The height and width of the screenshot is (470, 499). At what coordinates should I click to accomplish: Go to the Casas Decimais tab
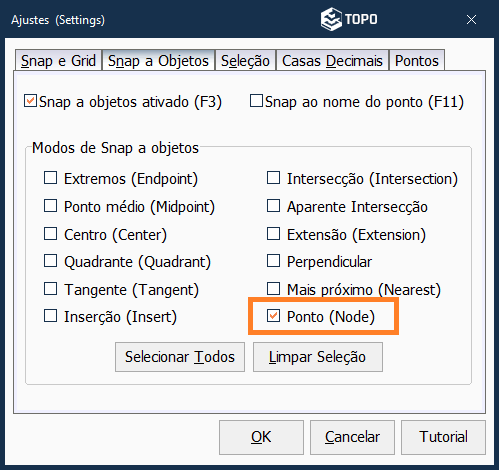coord(332,61)
